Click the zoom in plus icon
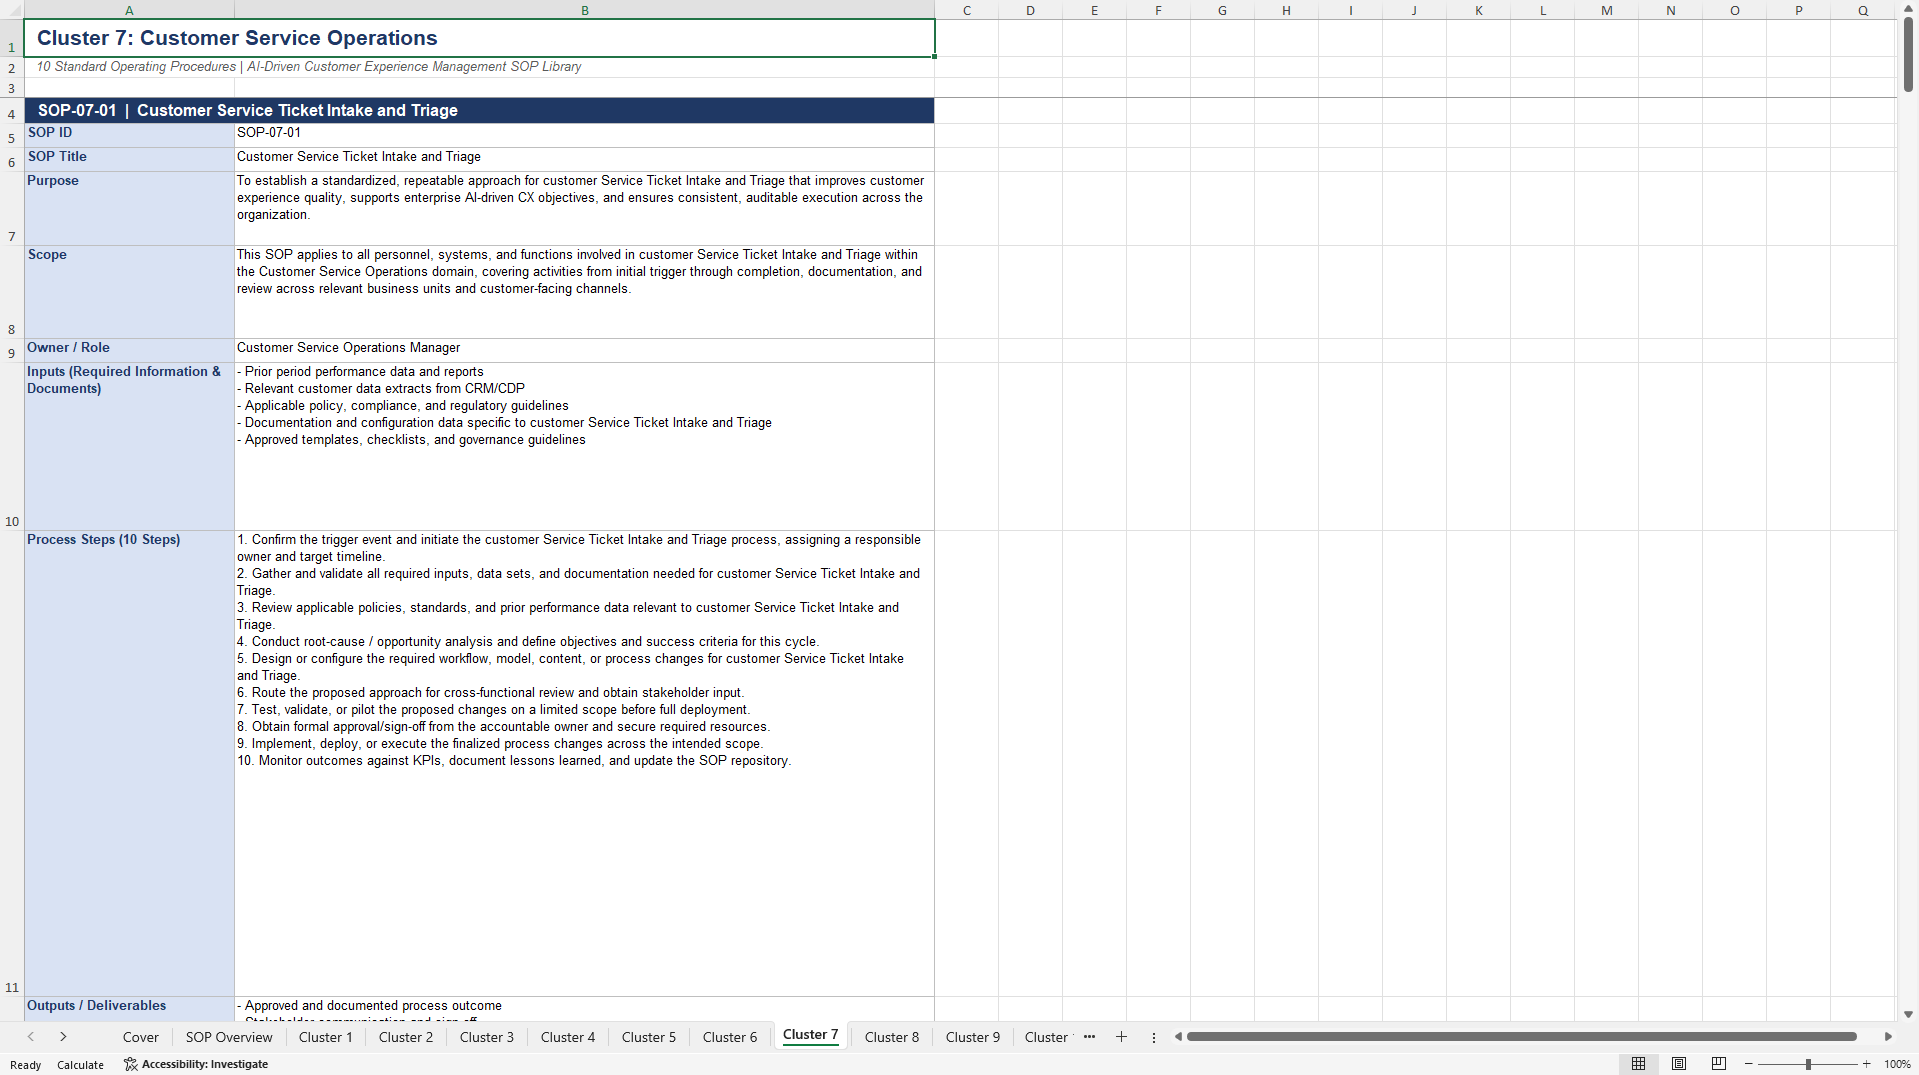This screenshot has width=1919, height=1075. (1867, 1064)
